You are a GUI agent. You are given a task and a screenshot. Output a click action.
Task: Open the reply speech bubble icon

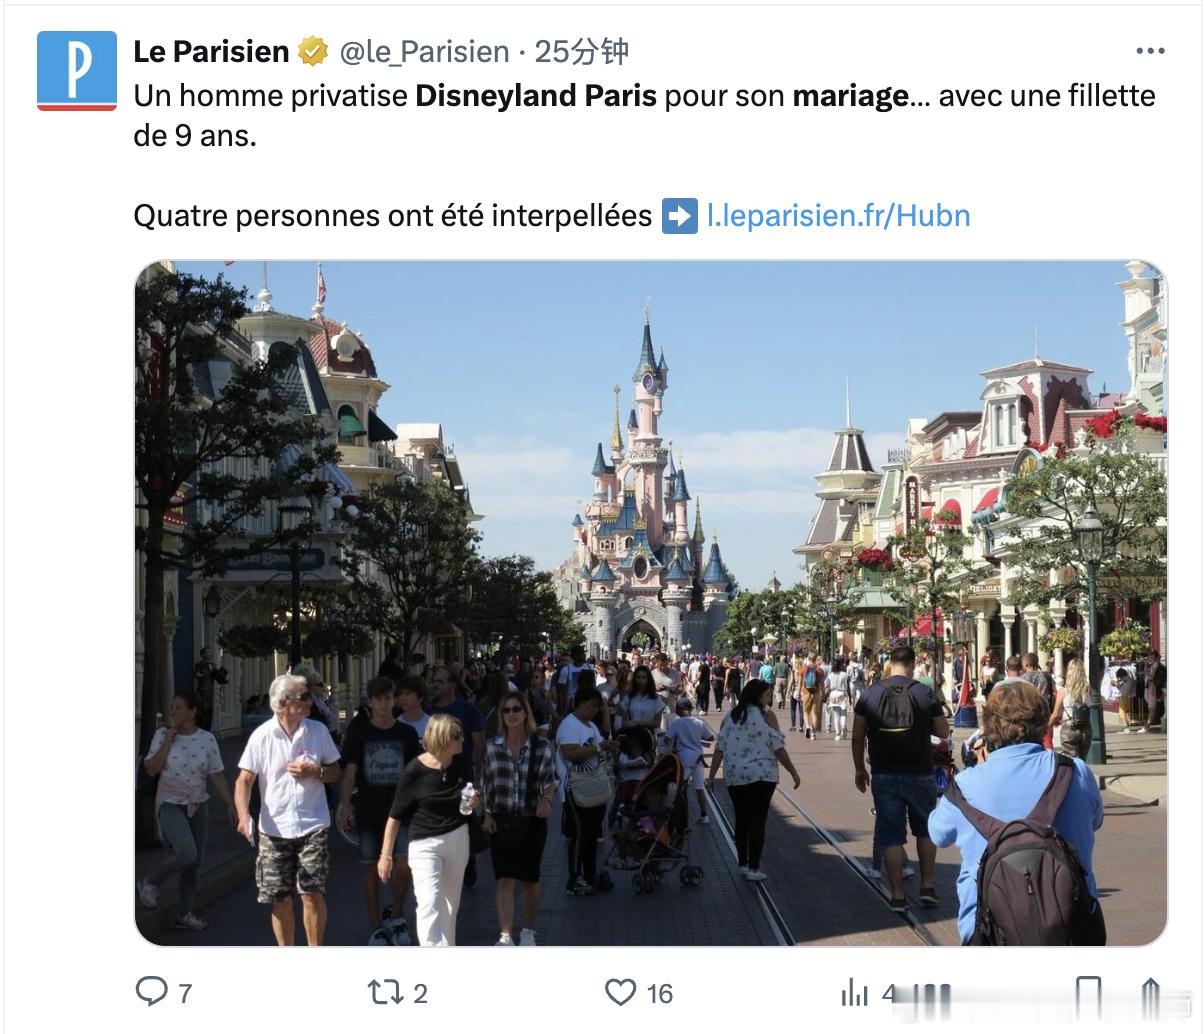pos(151,991)
